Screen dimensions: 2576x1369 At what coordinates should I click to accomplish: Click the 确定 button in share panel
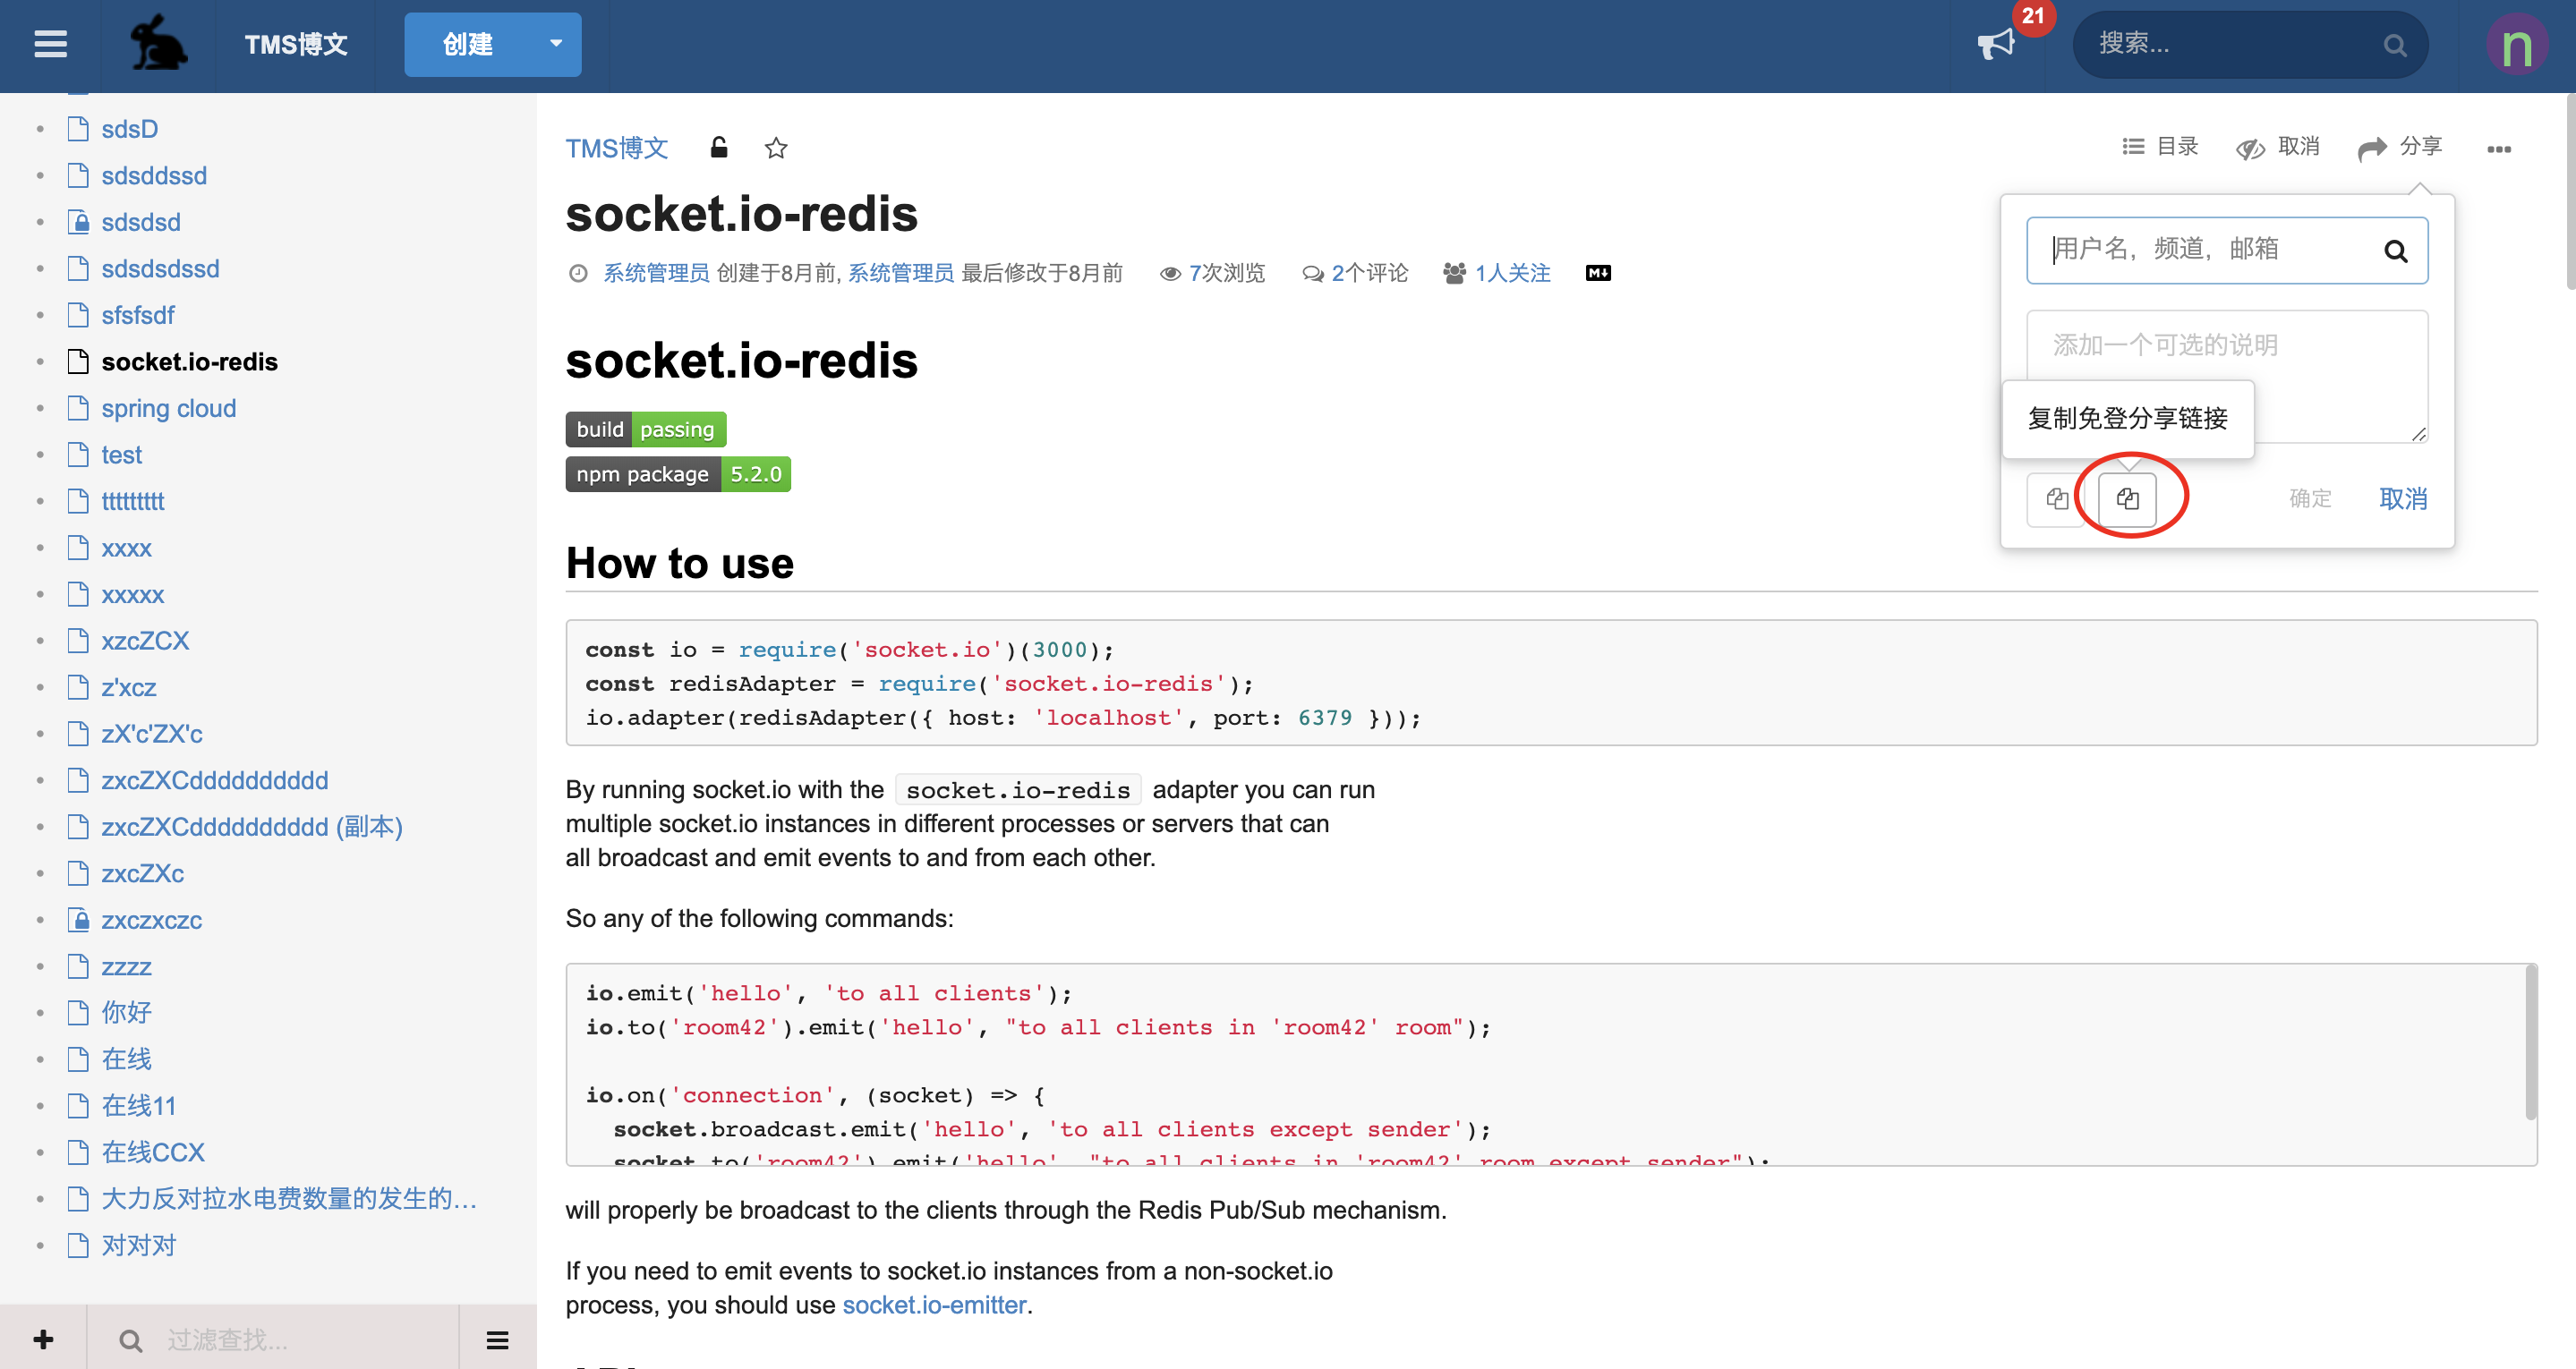tap(2310, 499)
